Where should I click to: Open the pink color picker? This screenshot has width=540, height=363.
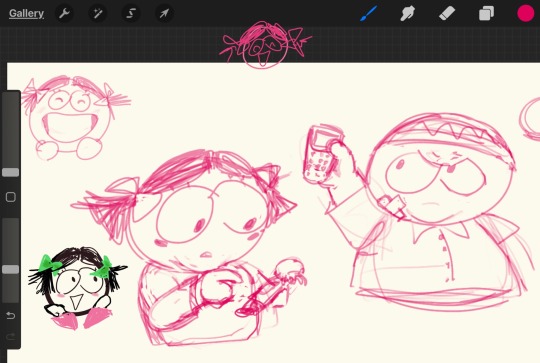point(526,13)
